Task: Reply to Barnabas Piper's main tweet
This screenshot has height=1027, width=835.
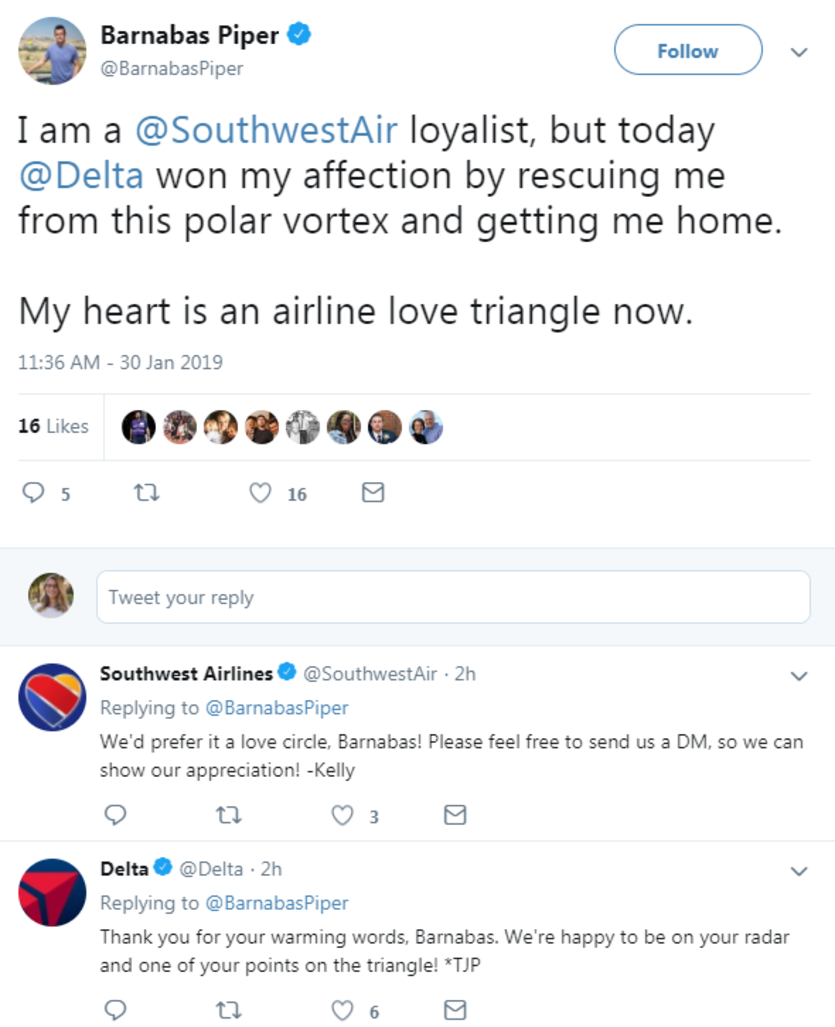Action: click(34, 493)
